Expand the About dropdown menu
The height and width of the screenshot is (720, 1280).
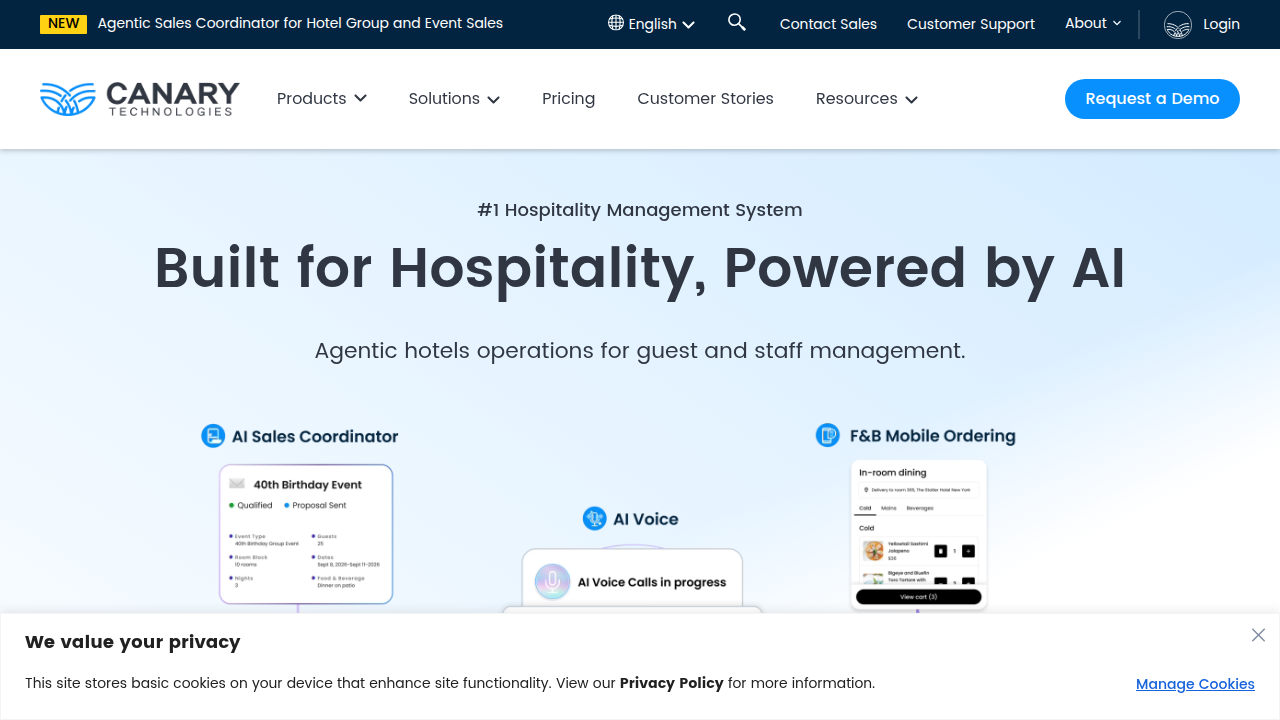(x=1093, y=23)
